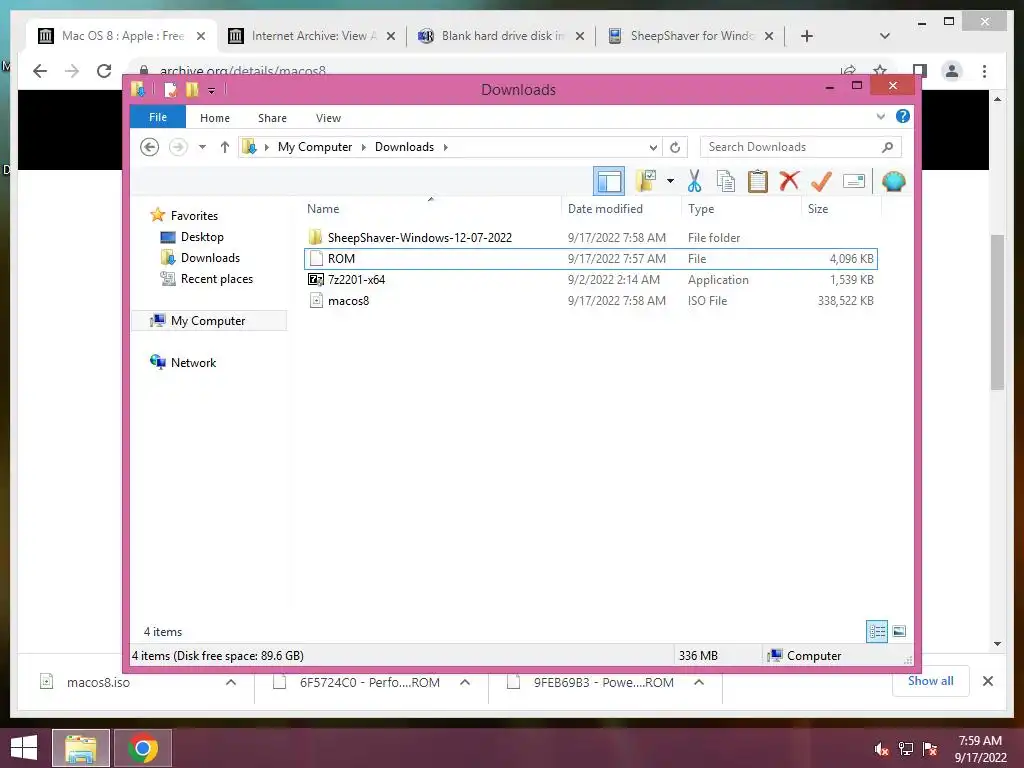
Task: Open address bar history dropdown
Action: pos(652,148)
